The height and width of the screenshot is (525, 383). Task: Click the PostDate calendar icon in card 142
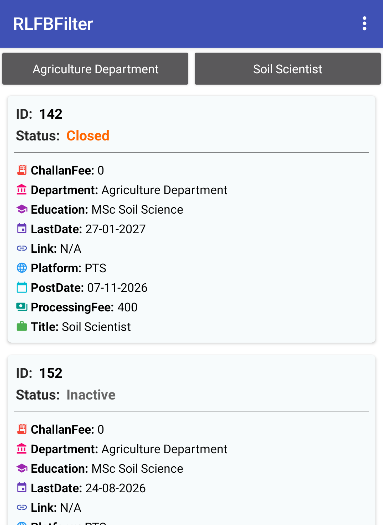point(22,288)
